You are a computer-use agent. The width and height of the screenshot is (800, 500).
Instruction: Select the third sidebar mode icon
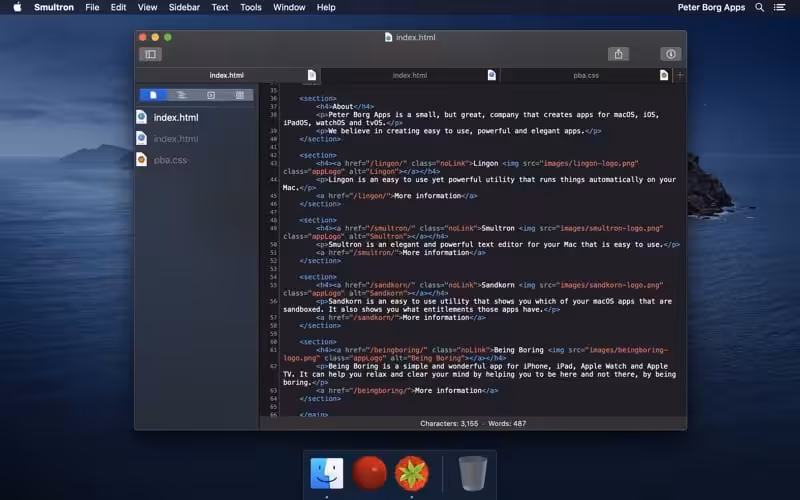pyautogui.click(x=210, y=95)
